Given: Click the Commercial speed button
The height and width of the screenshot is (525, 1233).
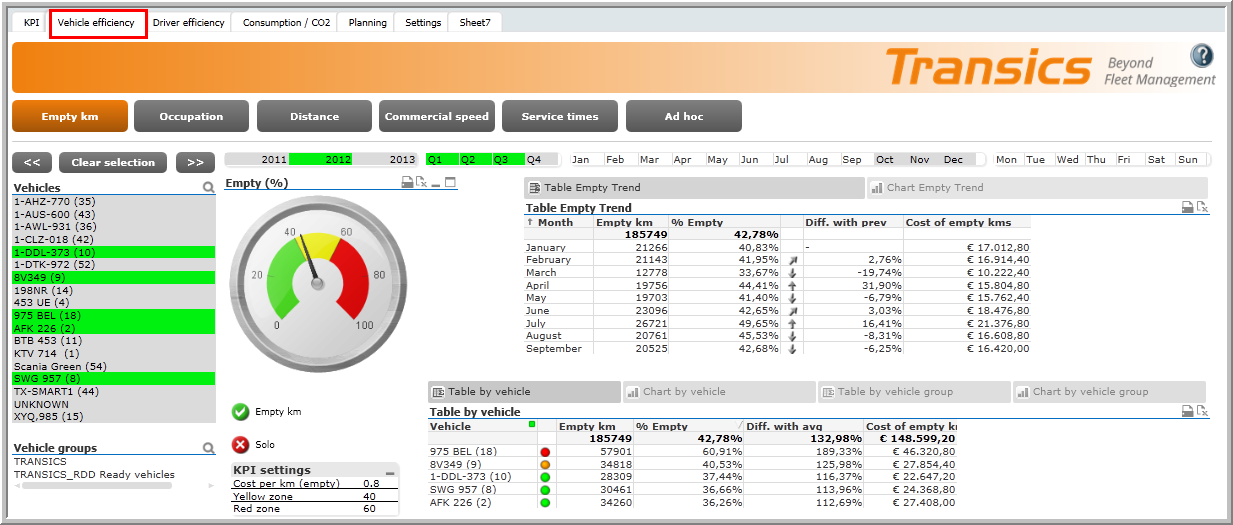Looking at the screenshot, I should 437,117.
